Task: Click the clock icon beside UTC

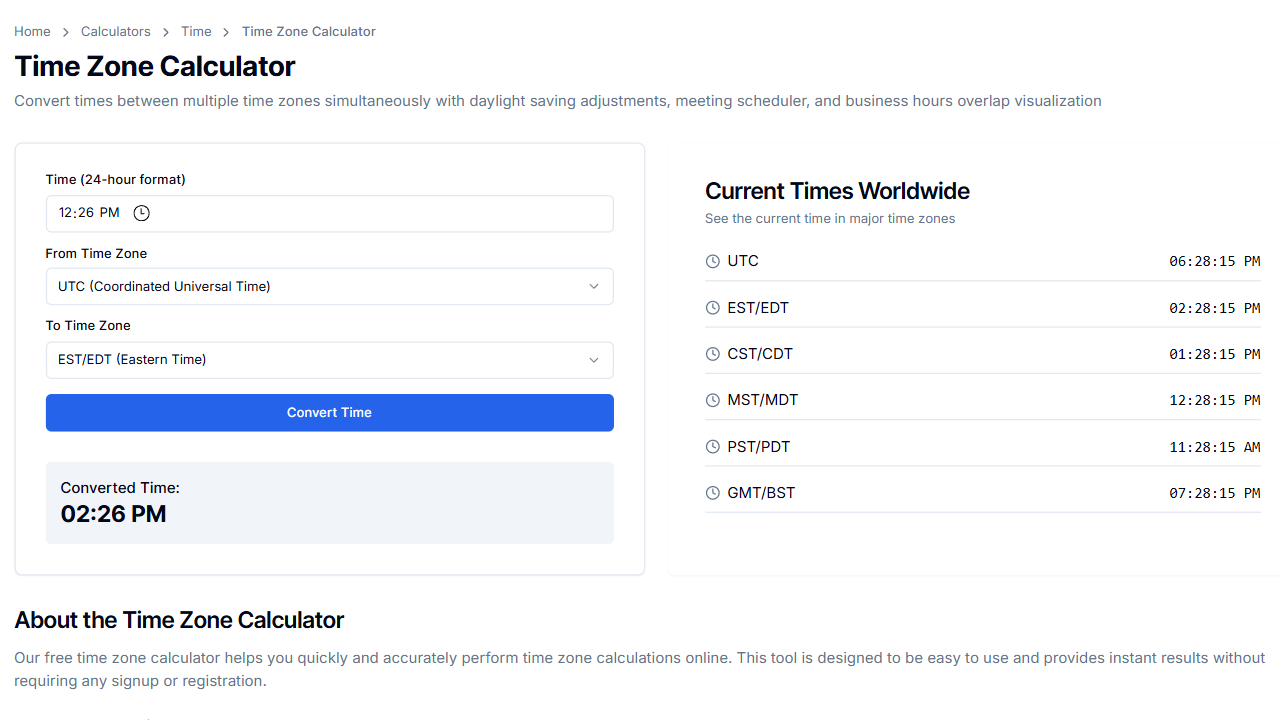Action: coord(712,261)
